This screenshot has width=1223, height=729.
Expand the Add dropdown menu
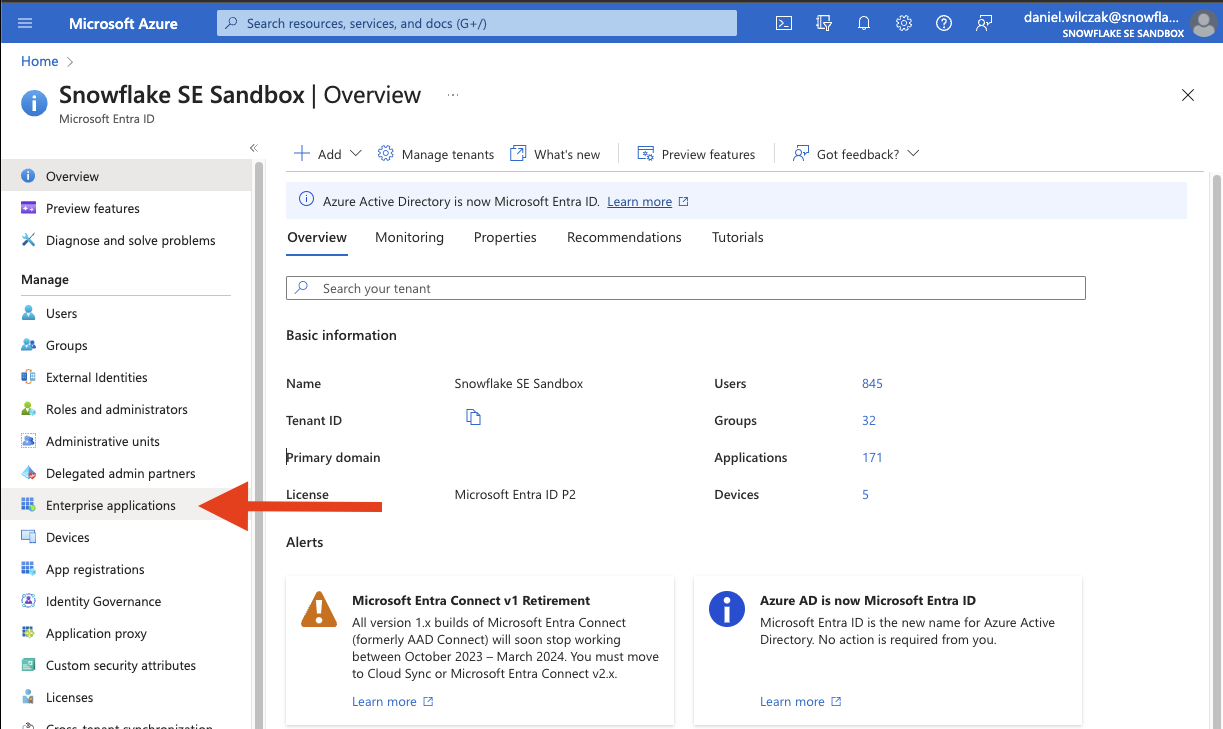(327, 154)
